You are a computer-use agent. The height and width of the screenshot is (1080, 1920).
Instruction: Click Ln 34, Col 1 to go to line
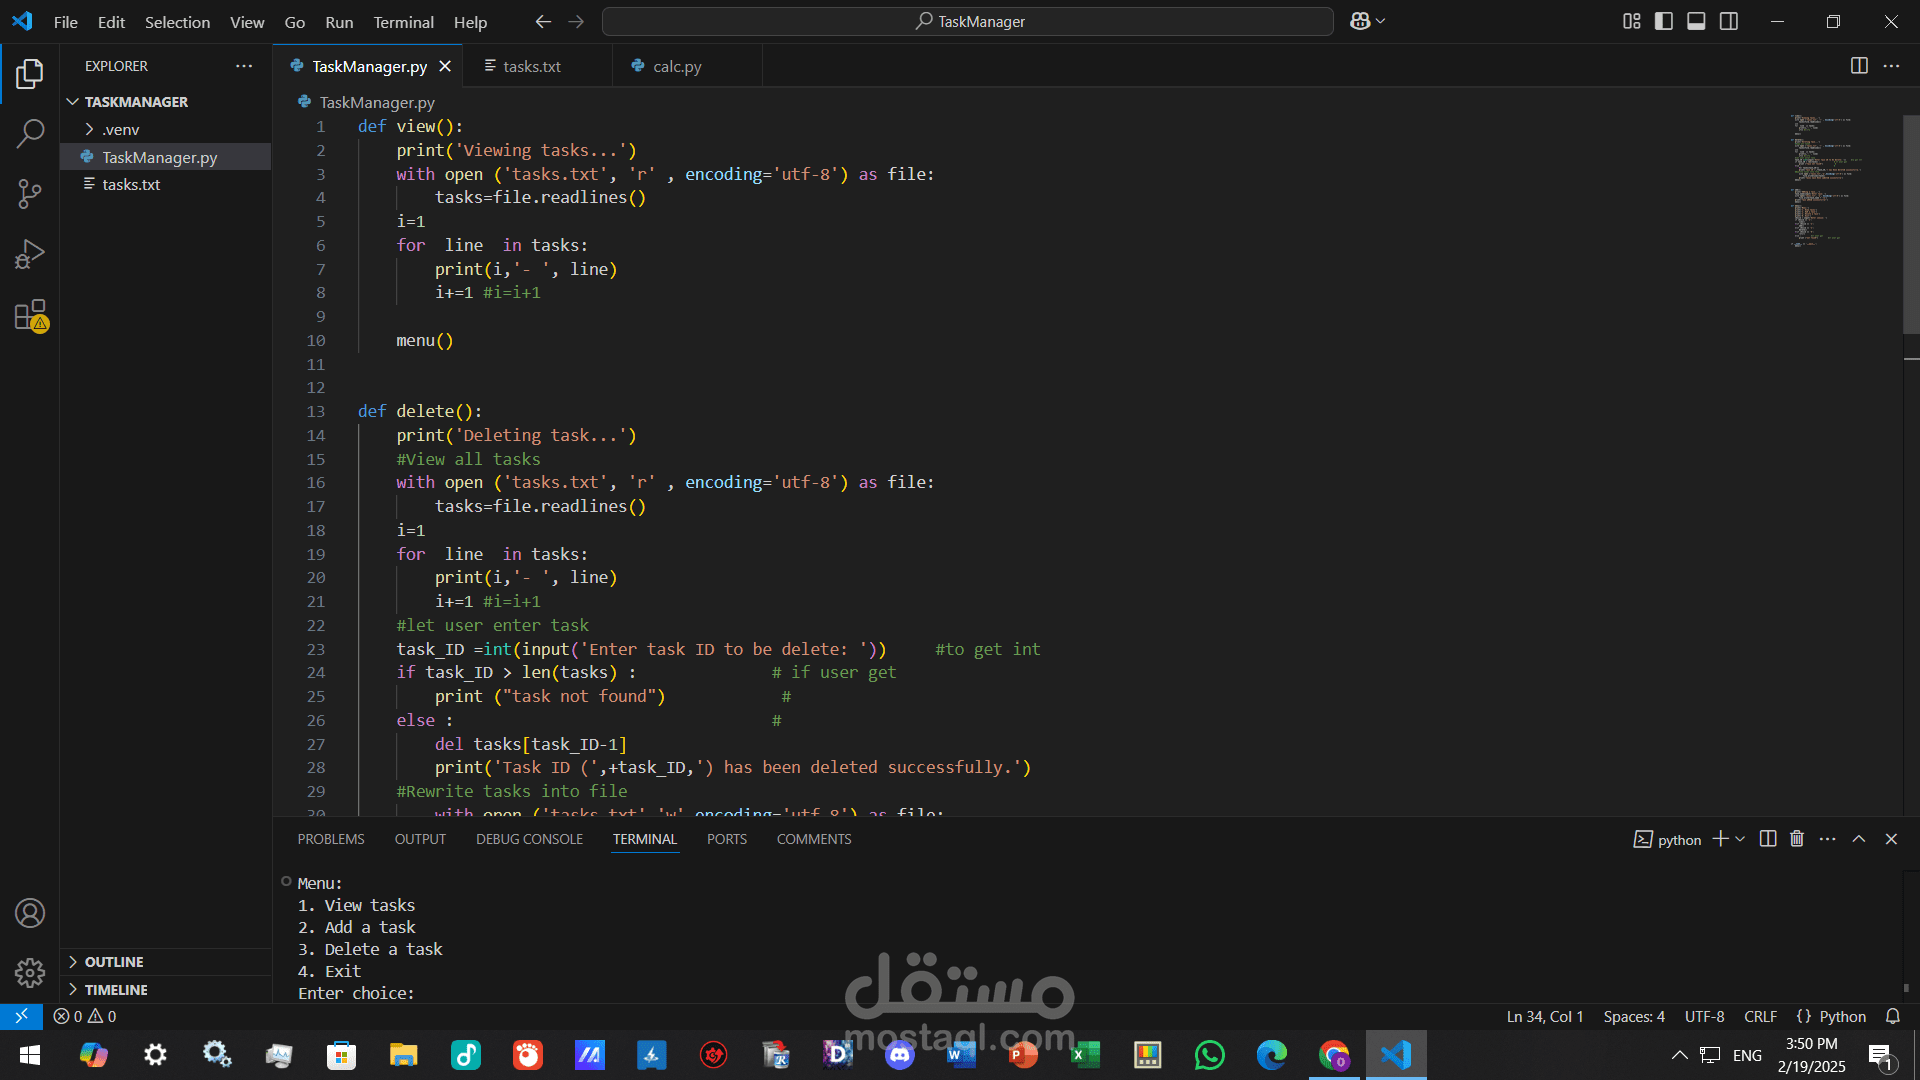coord(1545,1016)
